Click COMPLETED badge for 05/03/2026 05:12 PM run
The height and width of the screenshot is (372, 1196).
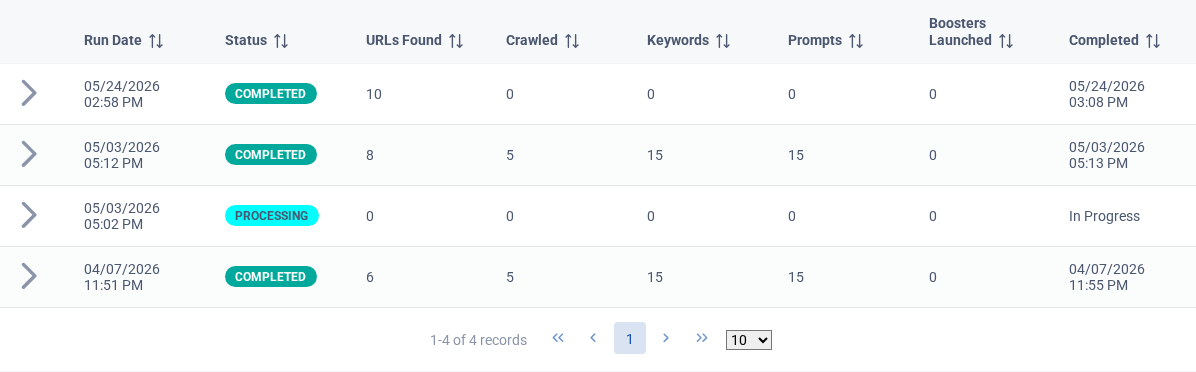[271, 155]
